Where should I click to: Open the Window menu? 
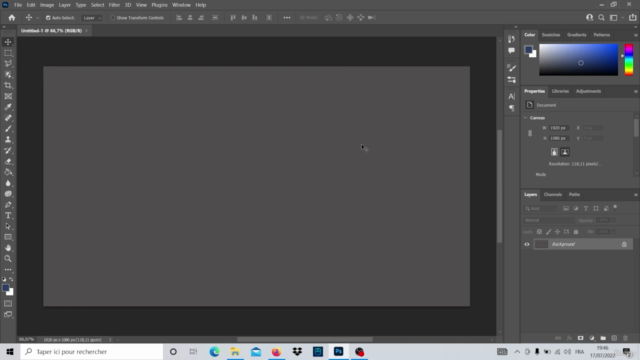(181, 5)
